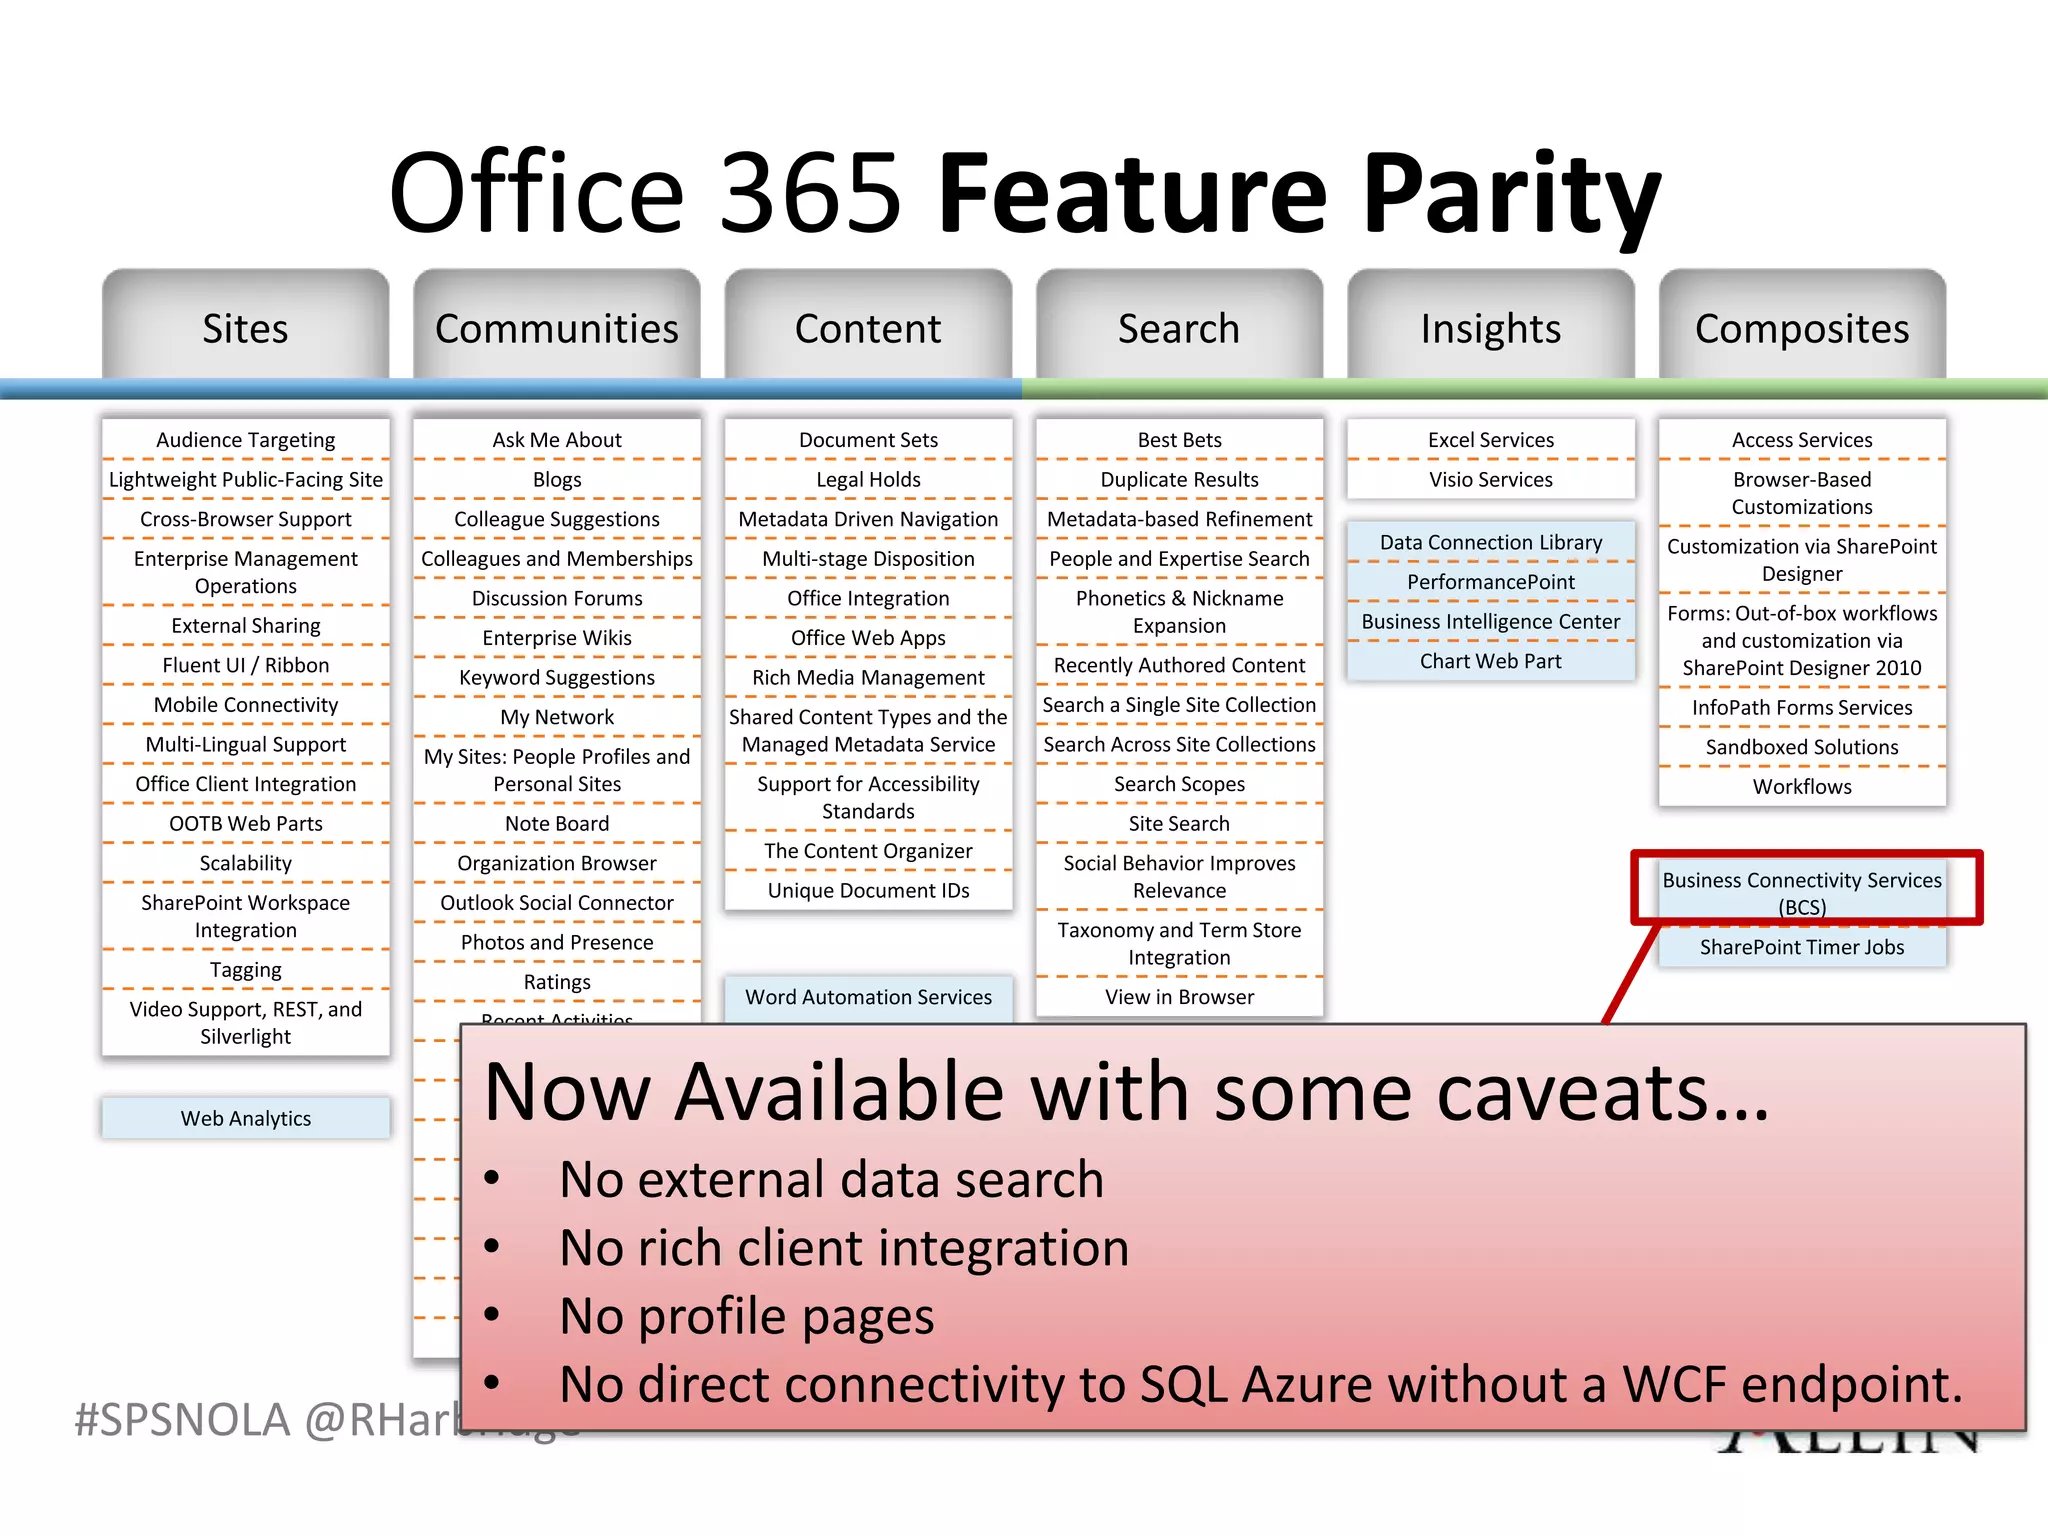
Task: Click Organization Browser entry
Action: click(557, 863)
